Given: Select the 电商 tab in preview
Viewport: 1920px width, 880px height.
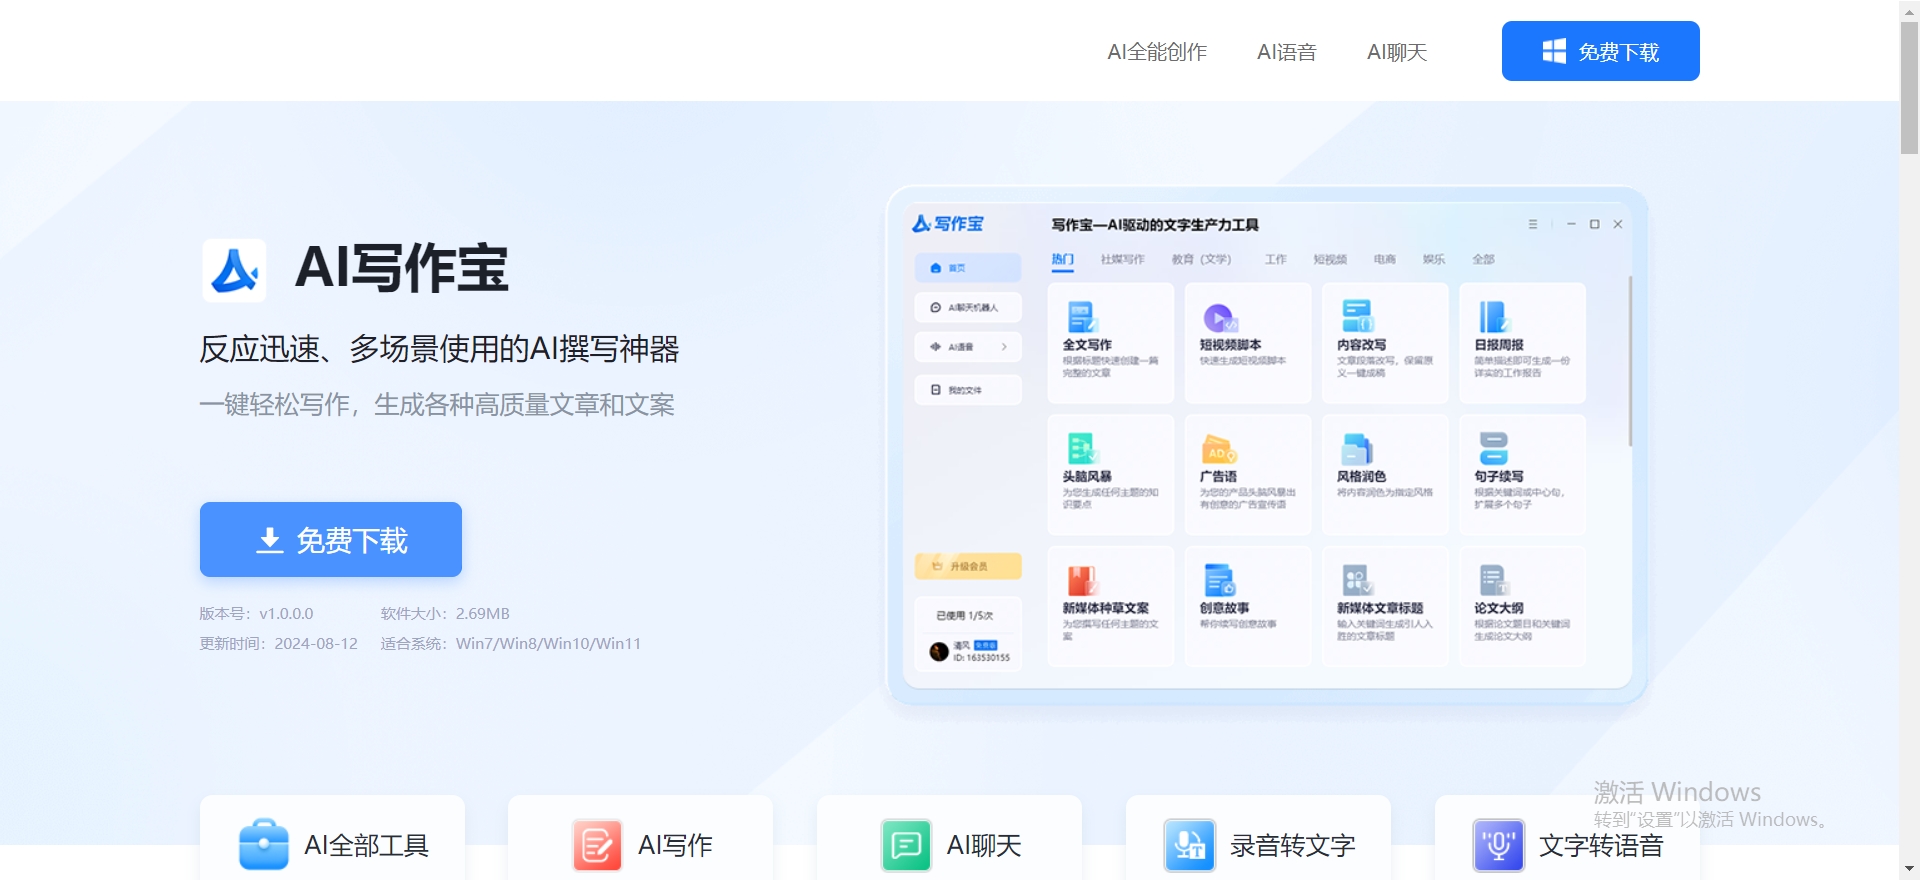Looking at the screenshot, I should (1384, 259).
